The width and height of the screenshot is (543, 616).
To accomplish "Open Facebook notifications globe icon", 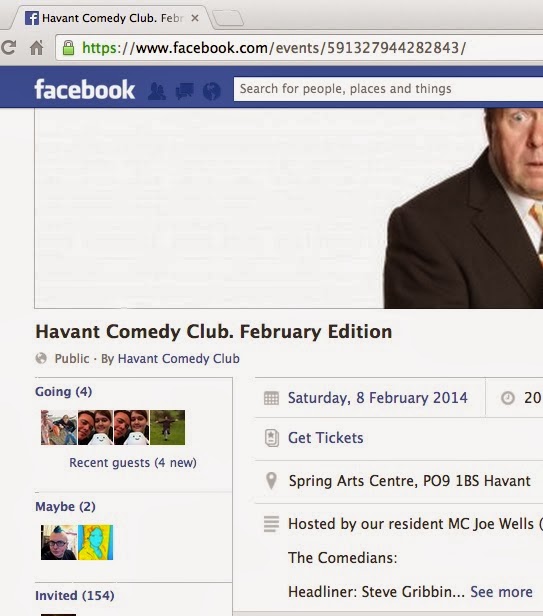I will click(x=211, y=91).
